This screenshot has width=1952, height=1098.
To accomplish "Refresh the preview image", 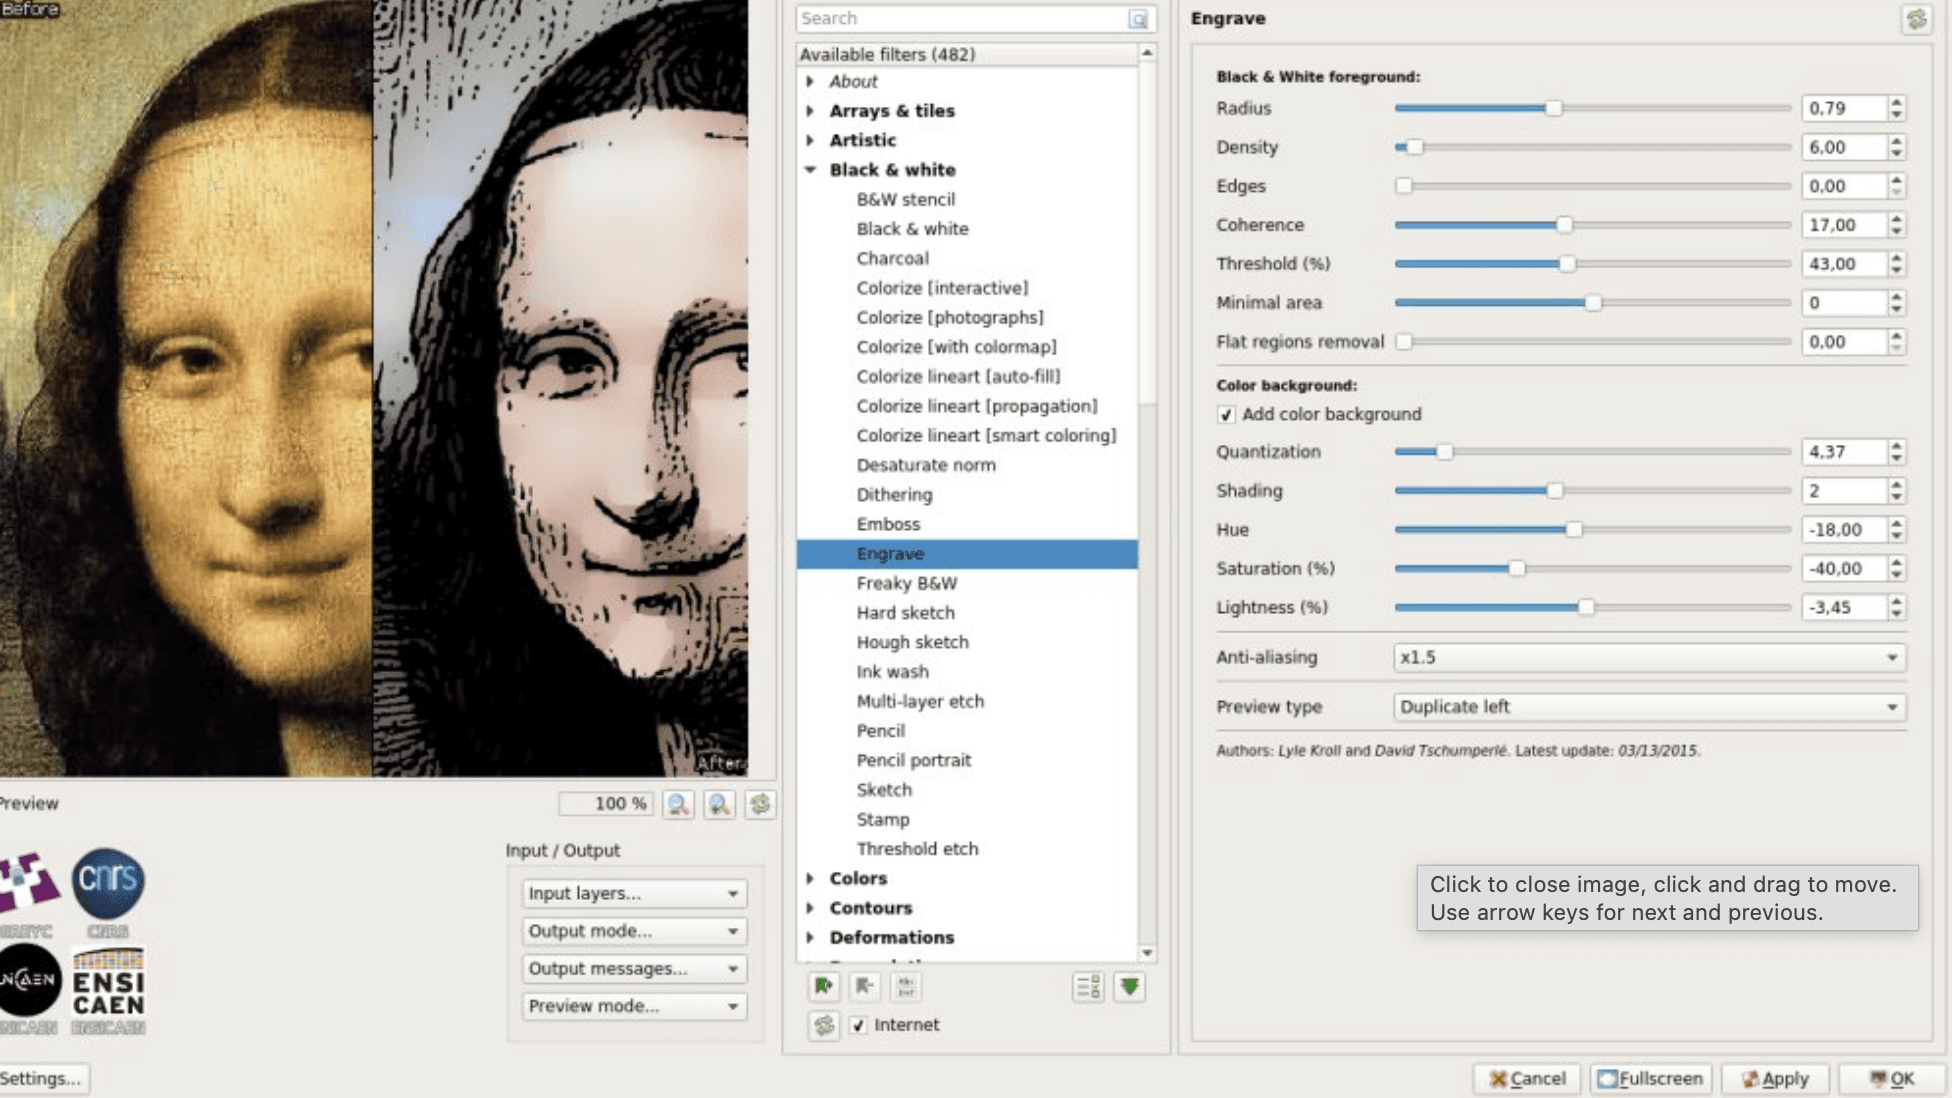I will [760, 804].
